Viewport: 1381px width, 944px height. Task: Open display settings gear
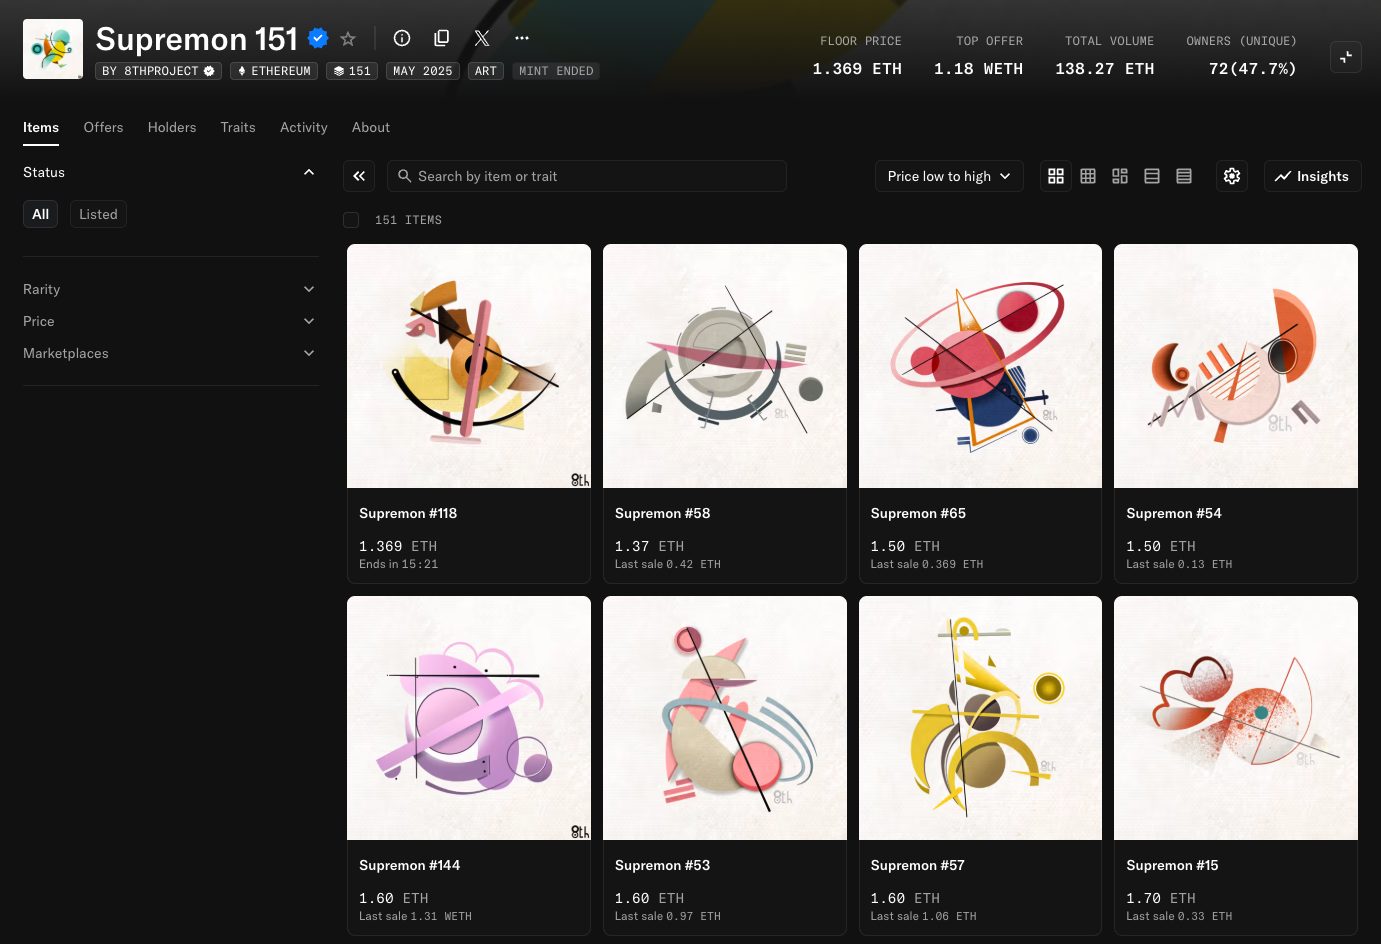(1232, 176)
